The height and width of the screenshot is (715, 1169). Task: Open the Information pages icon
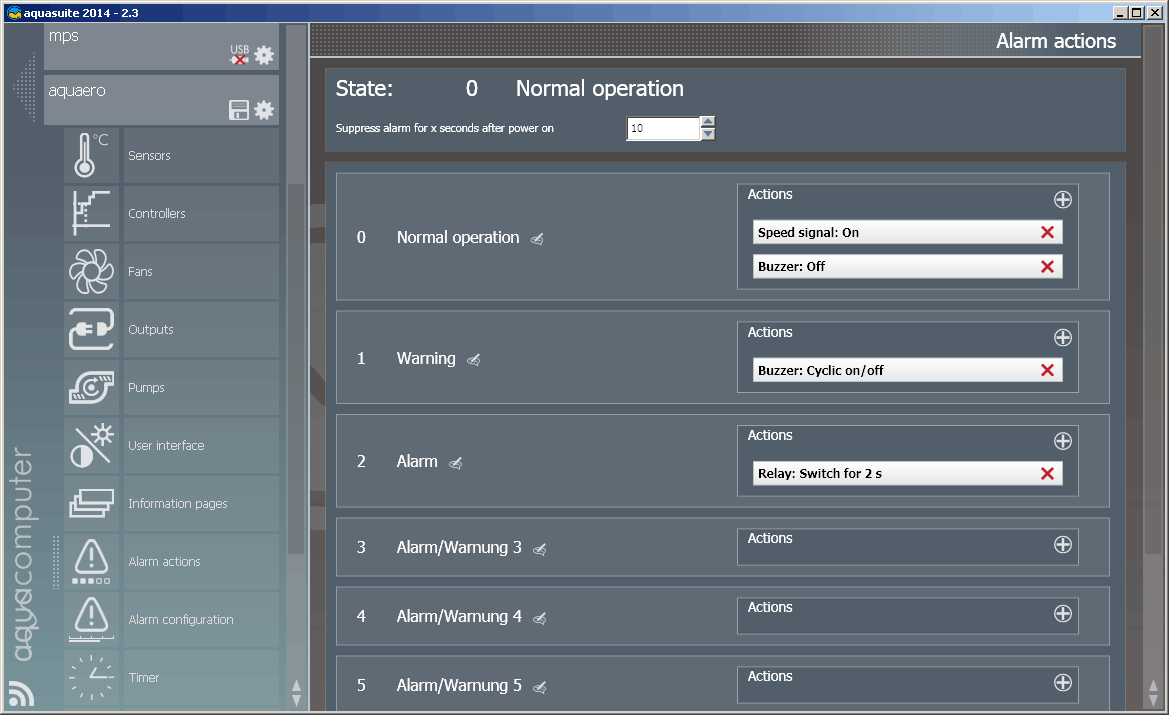click(x=92, y=503)
